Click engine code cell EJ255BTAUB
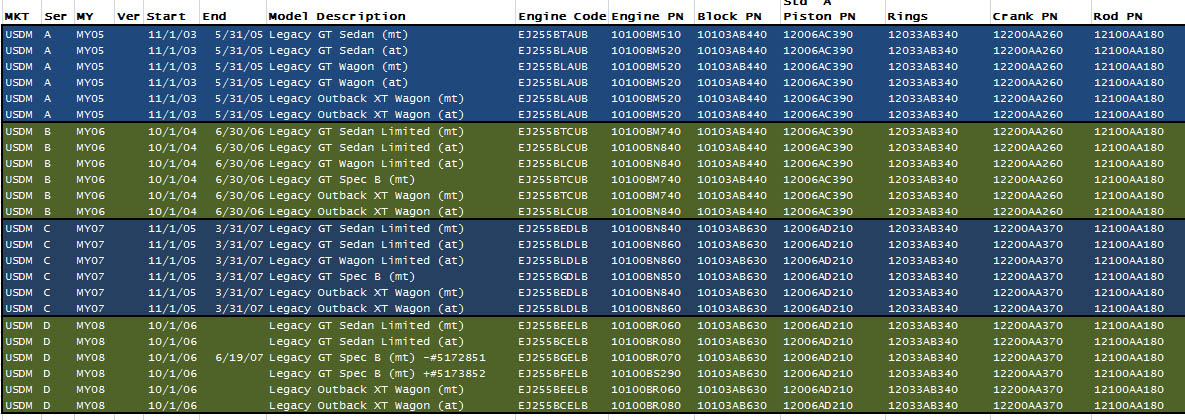 click(552, 34)
